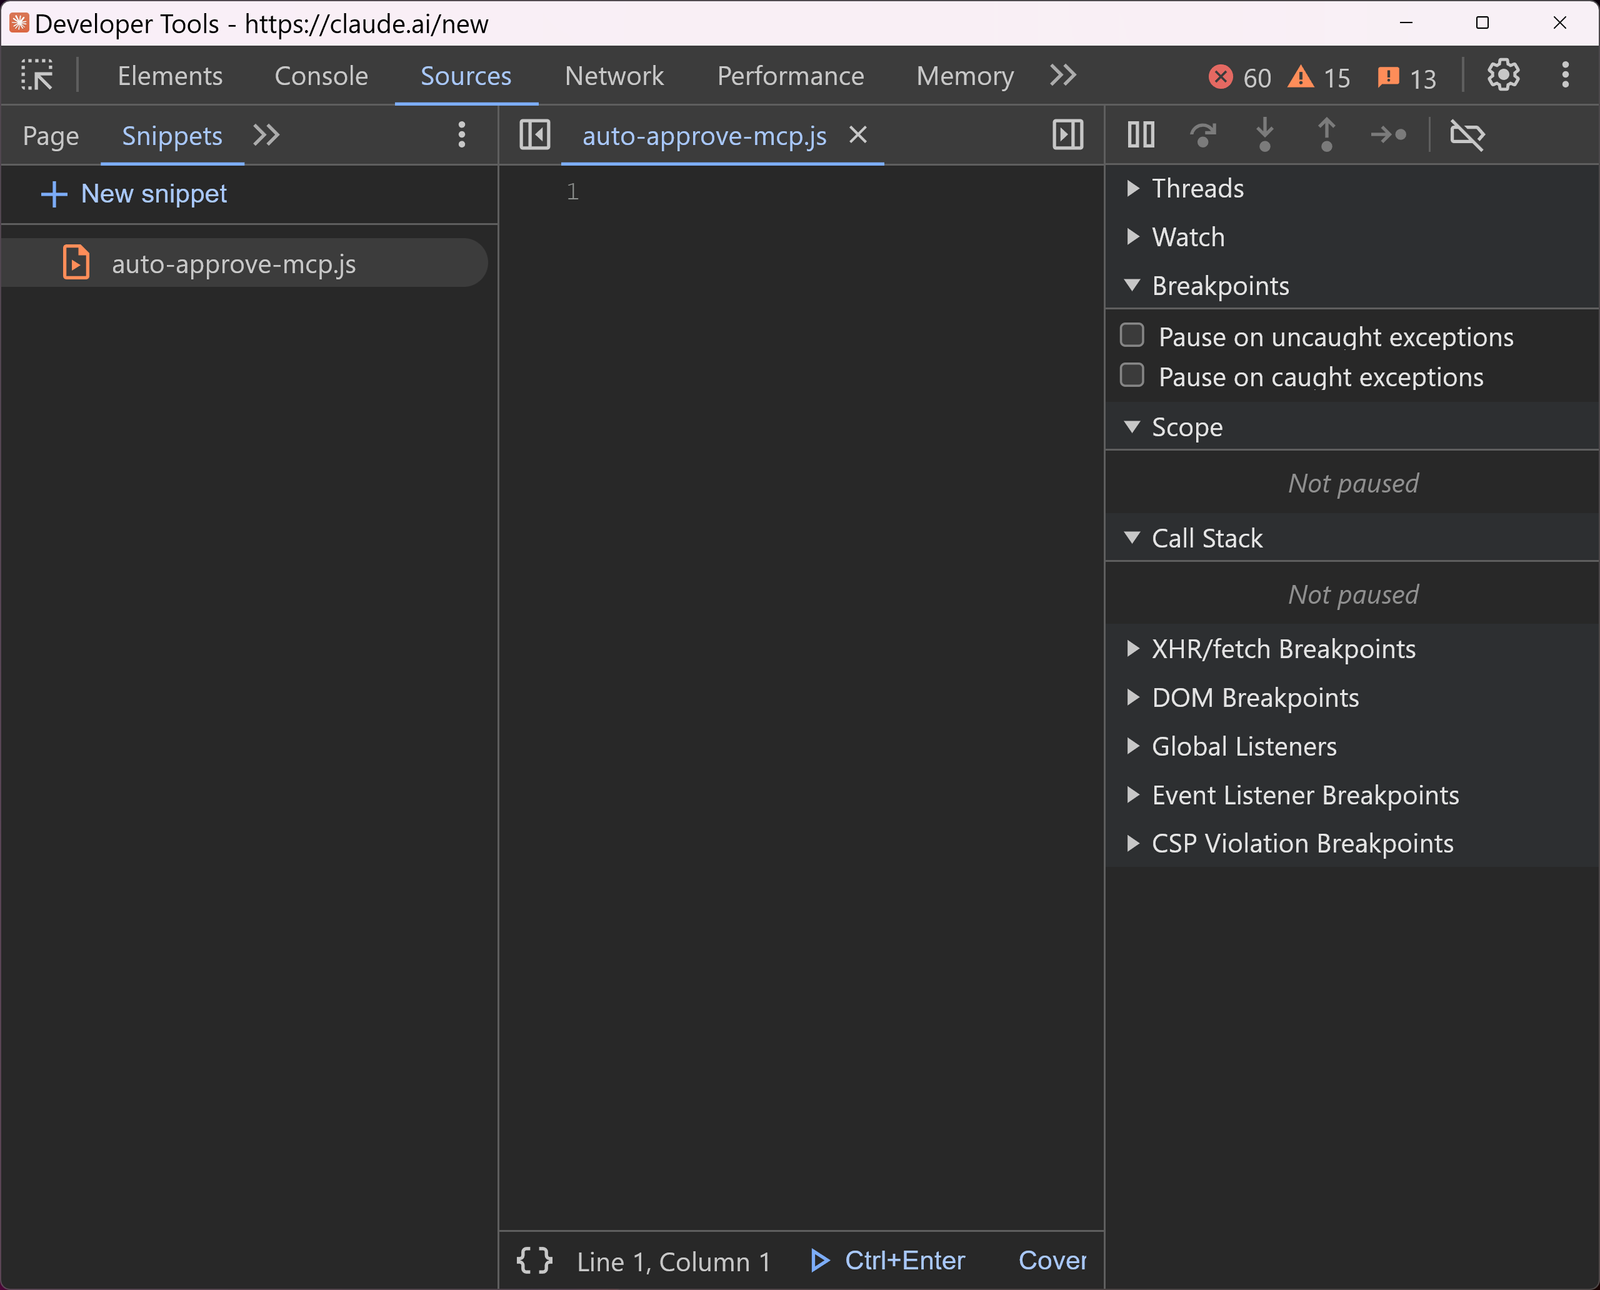Screen dimensions: 1600x1290
Task: Click the Step button
Action: pyautogui.click(x=1389, y=134)
